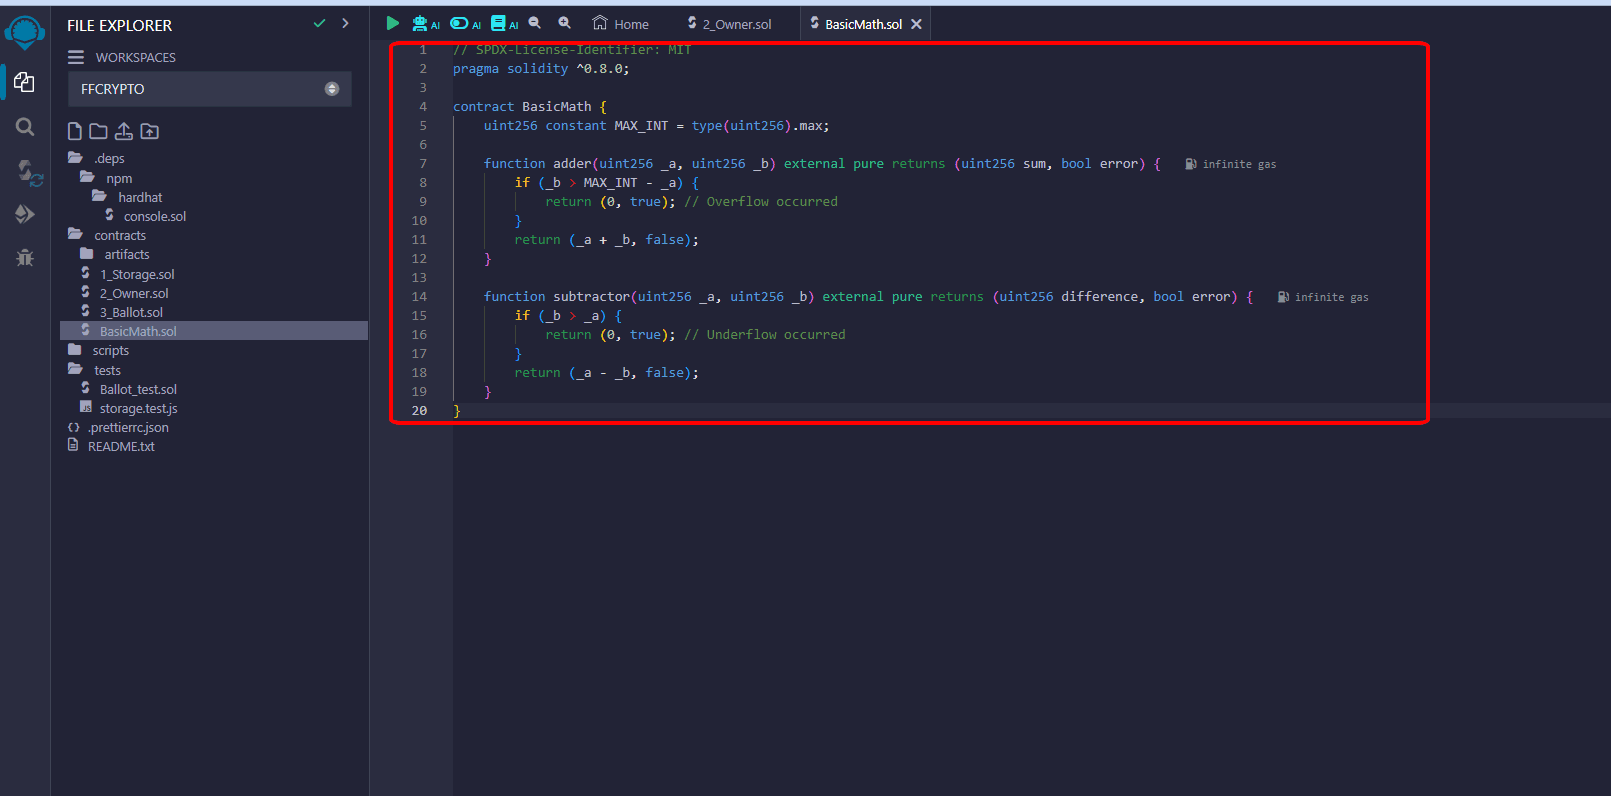1611x796 pixels.
Task: Collapse the tests folder
Action: pos(94,370)
